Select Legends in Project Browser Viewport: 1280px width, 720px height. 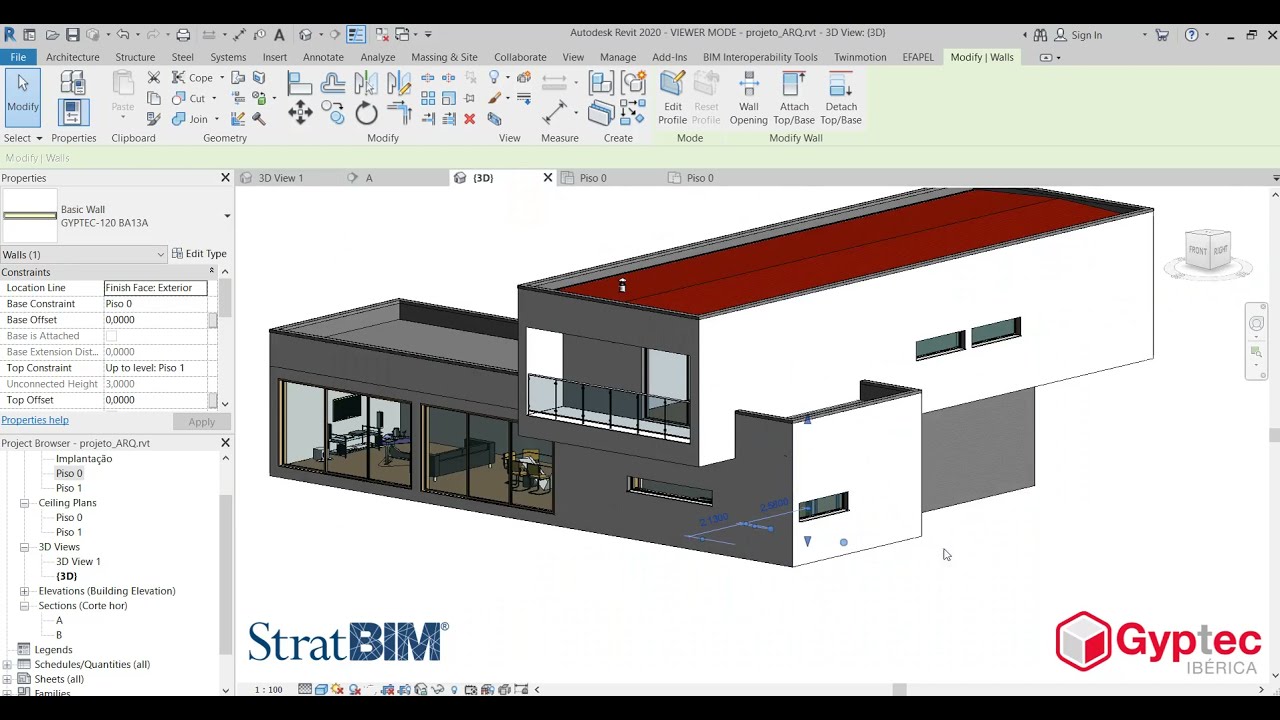click(x=53, y=650)
